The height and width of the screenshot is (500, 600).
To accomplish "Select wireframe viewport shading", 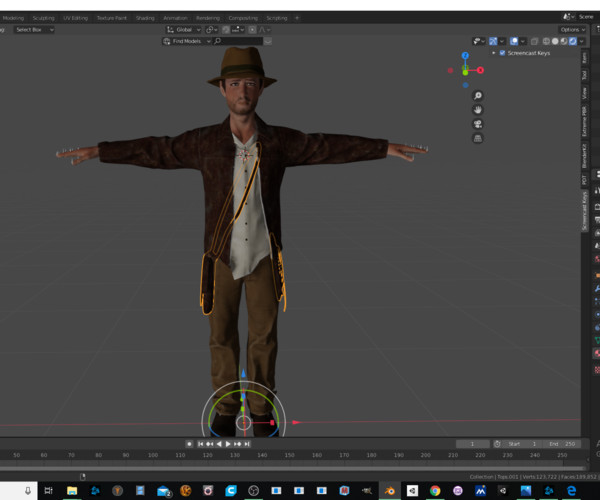I will pos(546,41).
